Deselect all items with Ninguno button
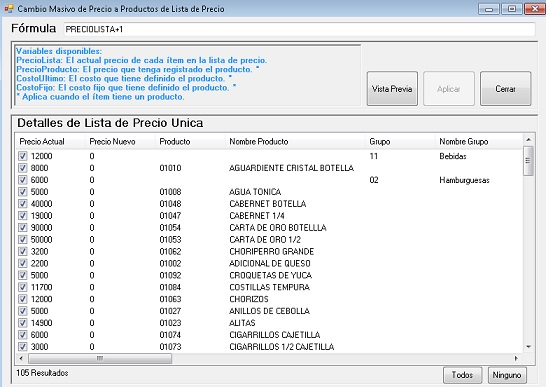The width and height of the screenshot is (546, 387). click(x=507, y=375)
